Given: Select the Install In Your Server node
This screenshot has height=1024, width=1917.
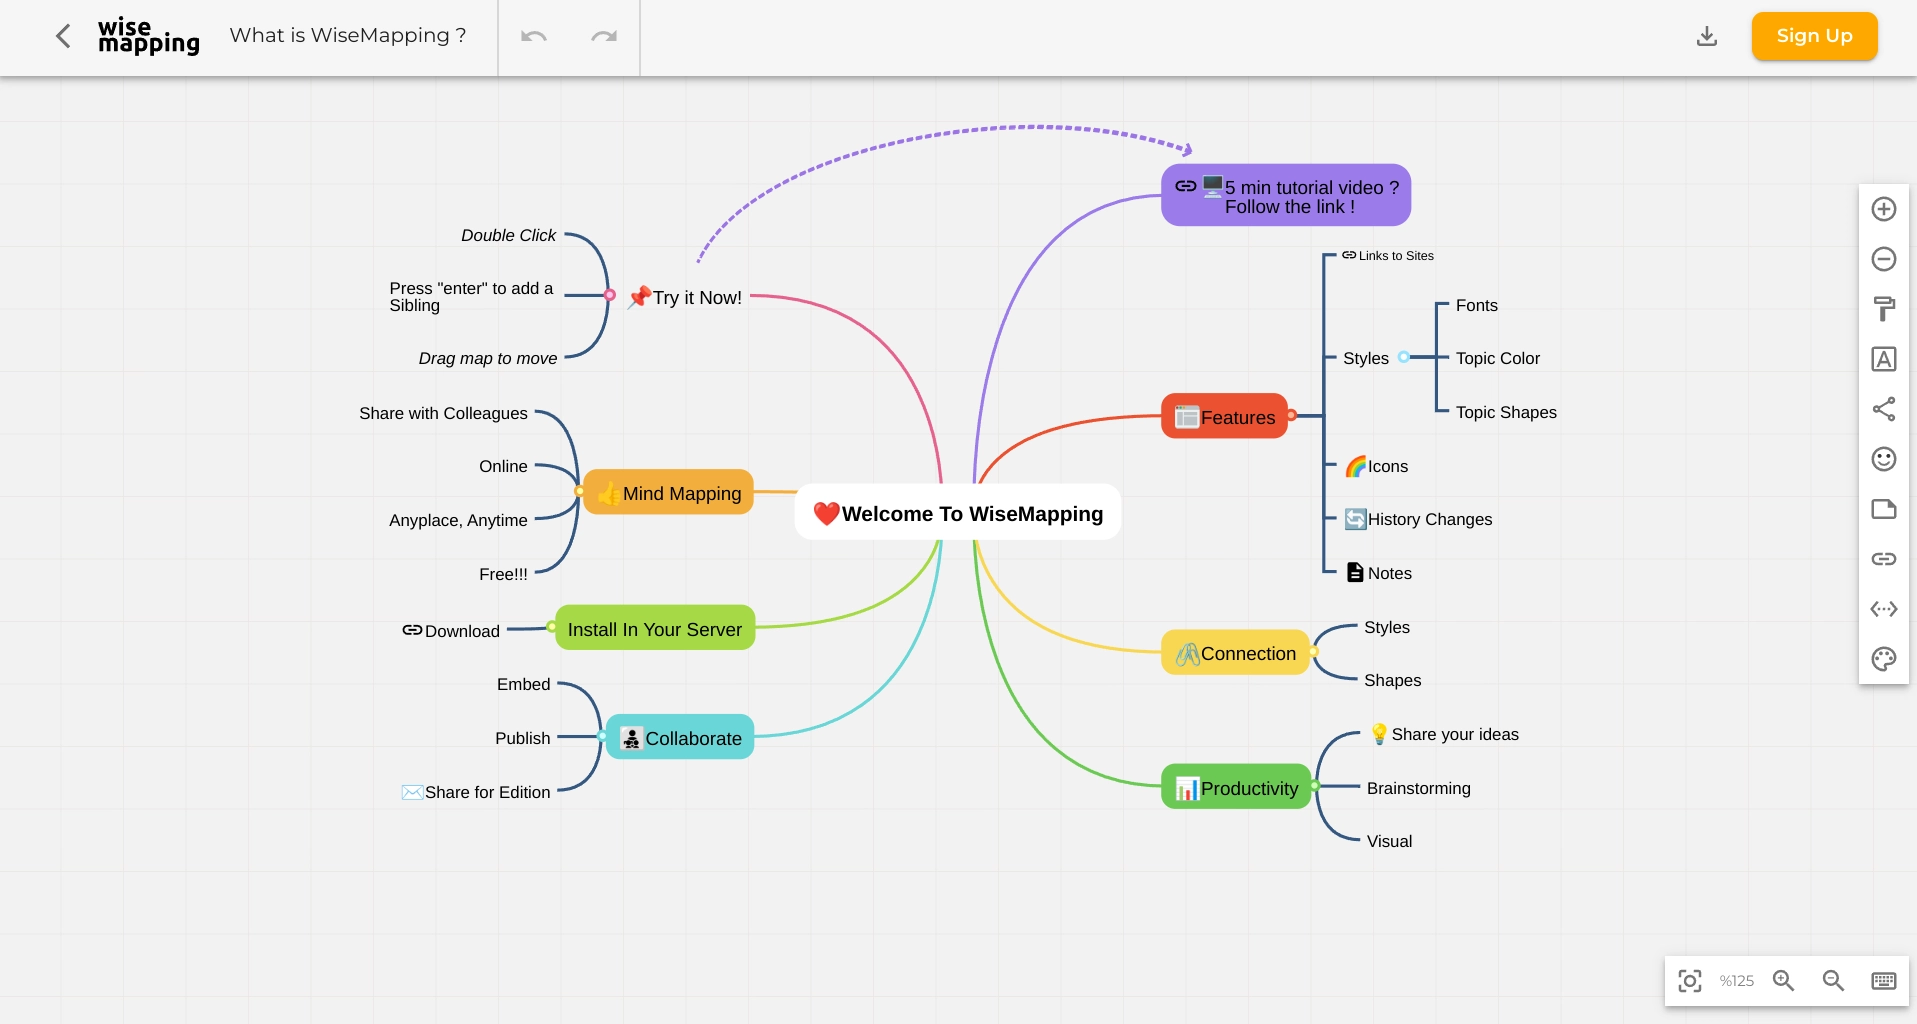Looking at the screenshot, I should (x=655, y=628).
